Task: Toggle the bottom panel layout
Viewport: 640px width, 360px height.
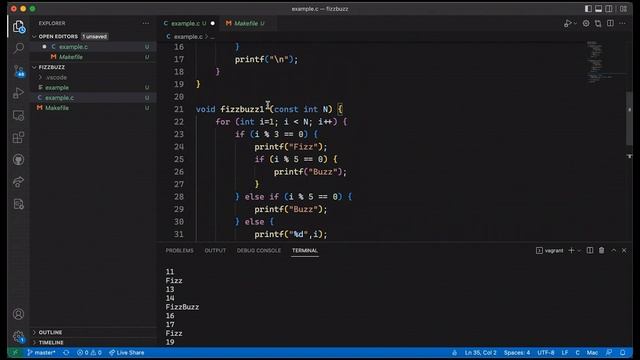Action: point(598,9)
